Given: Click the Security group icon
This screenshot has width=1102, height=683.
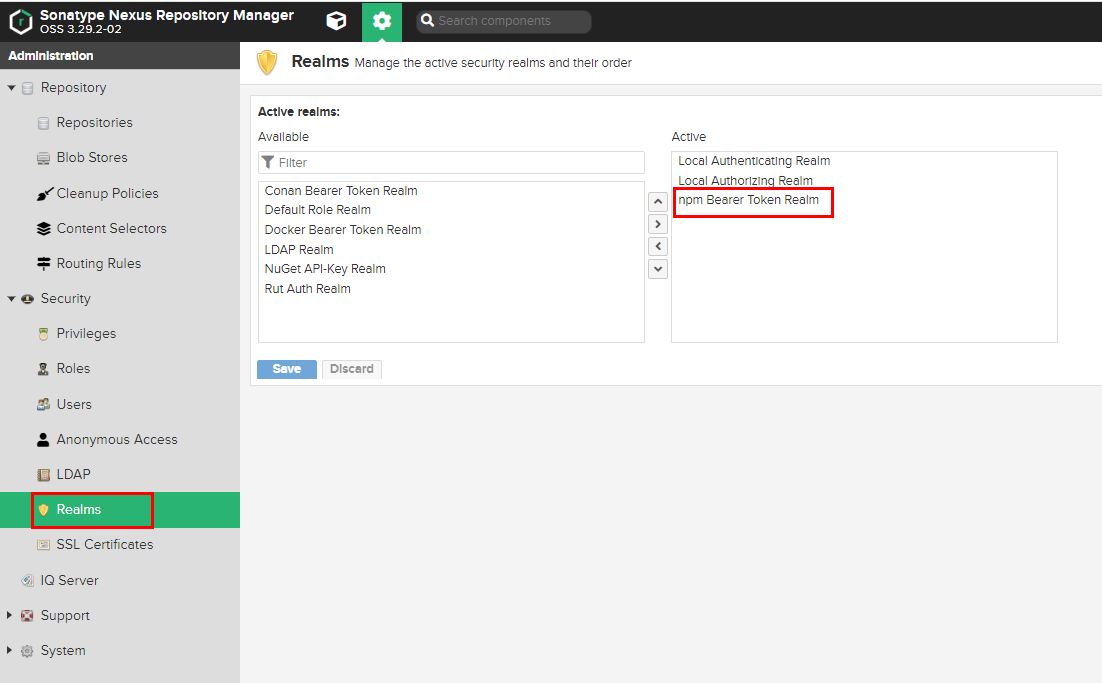Looking at the screenshot, I should click(27, 299).
